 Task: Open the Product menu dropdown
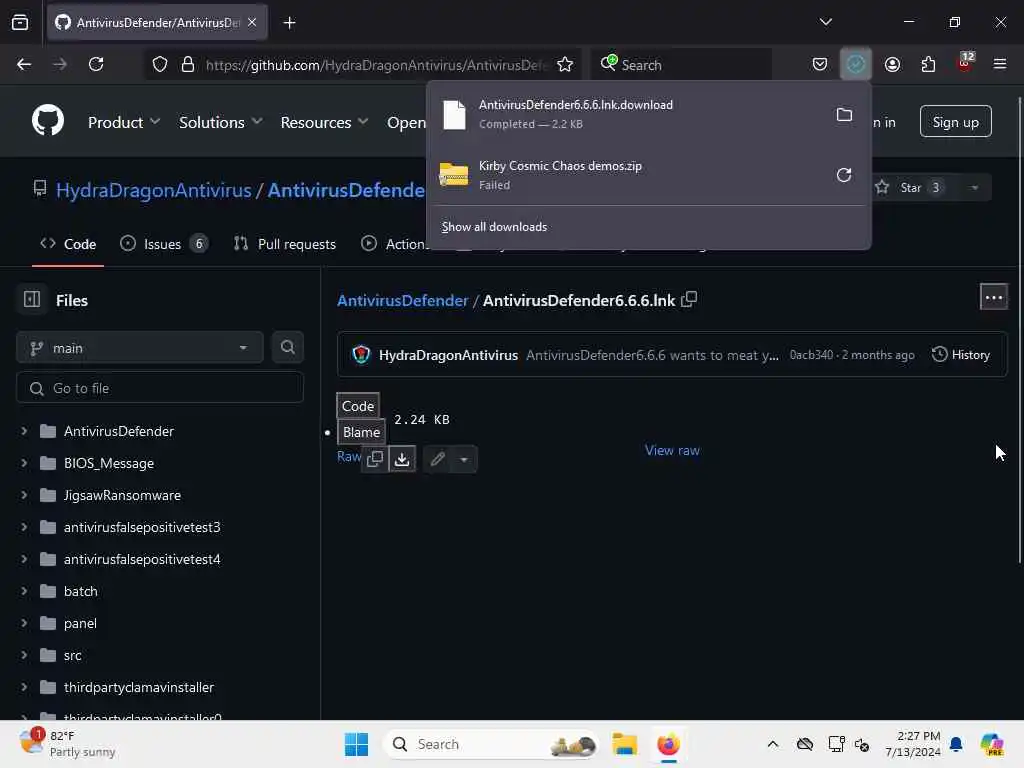(x=123, y=122)
